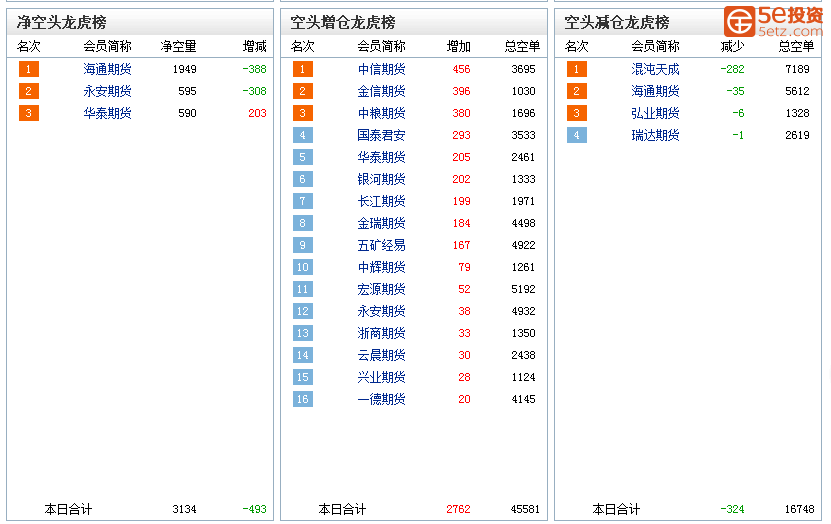The width and height of the screenshot is (831, 524).
Task: Select 中辉期货 member link
Action: (x=381, y=267)
